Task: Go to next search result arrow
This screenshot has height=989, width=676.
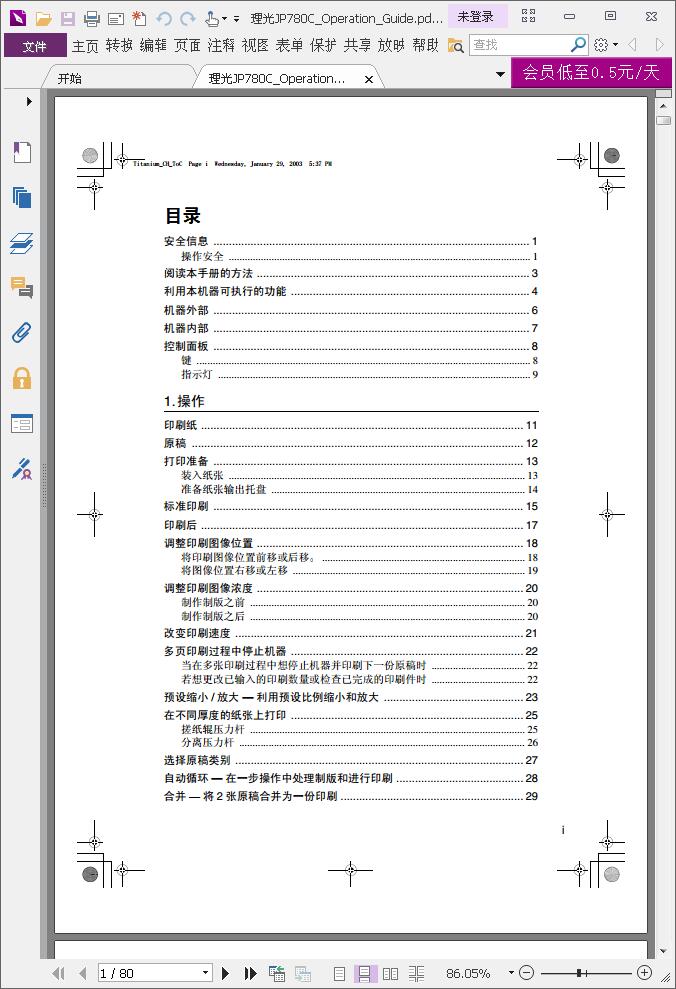Action: click(x=660, y=45)
